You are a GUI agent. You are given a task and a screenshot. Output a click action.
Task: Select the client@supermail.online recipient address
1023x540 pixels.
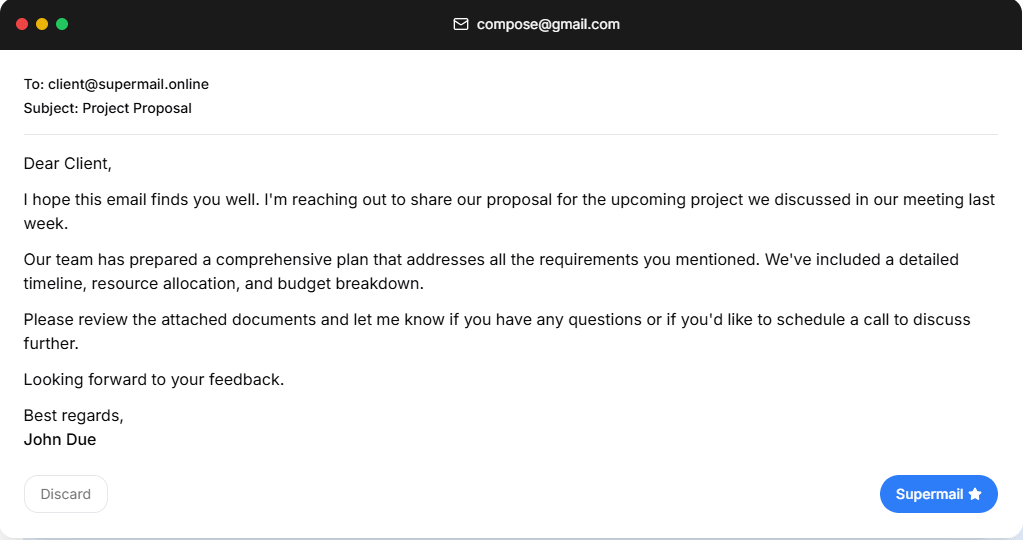(x=128, y=84)
